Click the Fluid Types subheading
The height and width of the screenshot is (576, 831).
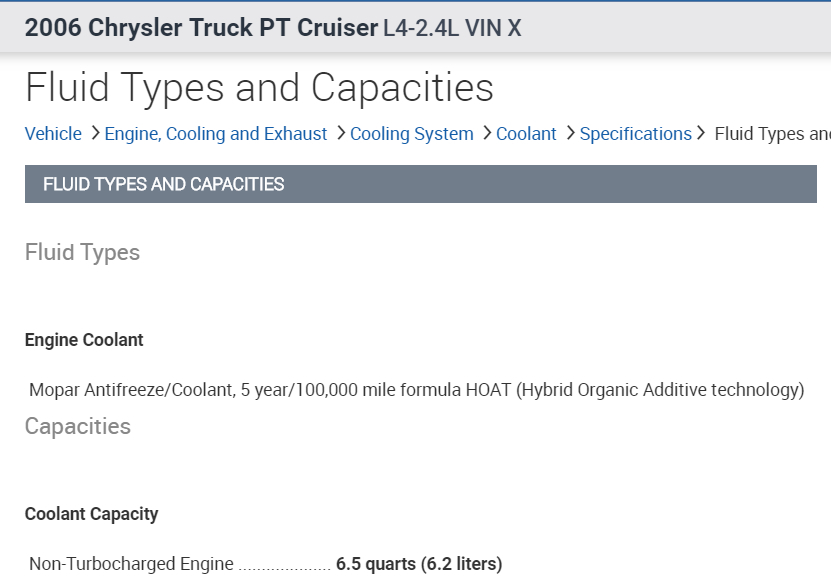coord(82,252)
